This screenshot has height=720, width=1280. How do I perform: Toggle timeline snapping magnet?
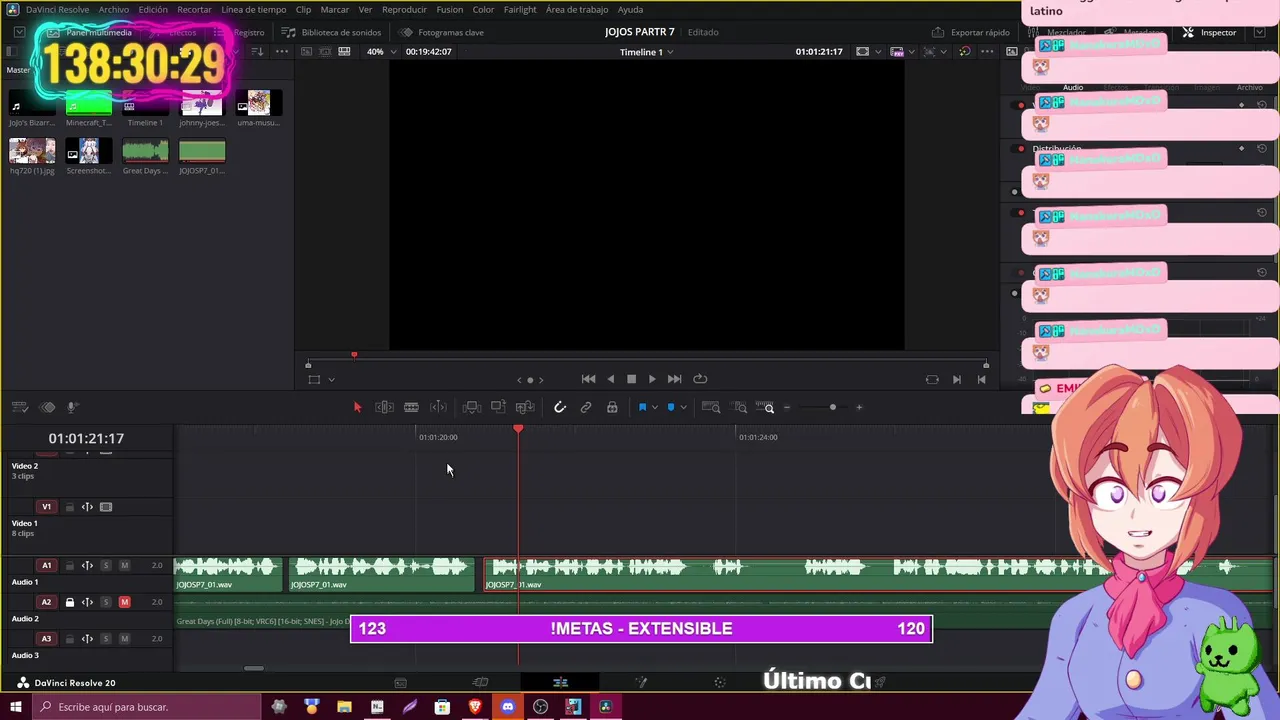pyautogui.click(x=560, y=407)
